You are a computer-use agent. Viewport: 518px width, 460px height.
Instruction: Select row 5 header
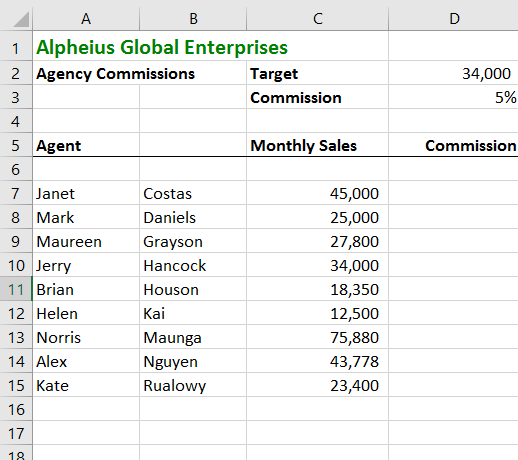16,145
